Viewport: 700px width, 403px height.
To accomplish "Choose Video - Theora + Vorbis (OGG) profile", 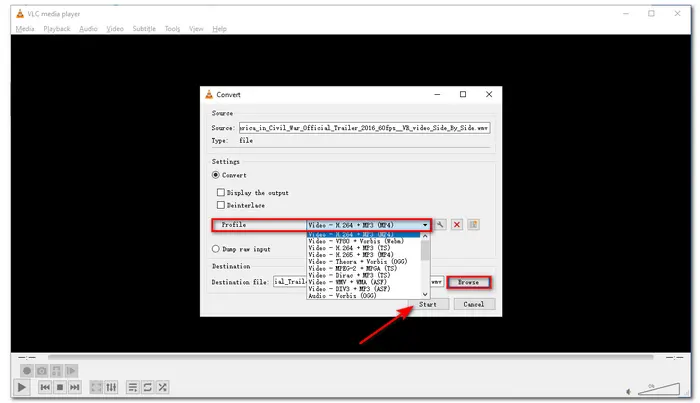I will click(363, 262).
